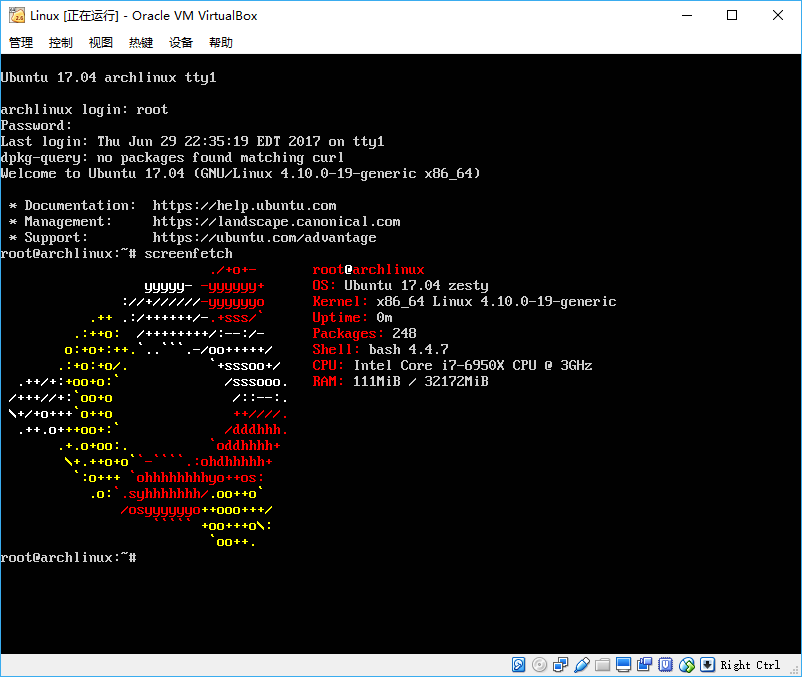The width and height of the screenshot is (802, 677).
Task: Click the VirtualBox icon in title bar
Action: tap(17, 16)
